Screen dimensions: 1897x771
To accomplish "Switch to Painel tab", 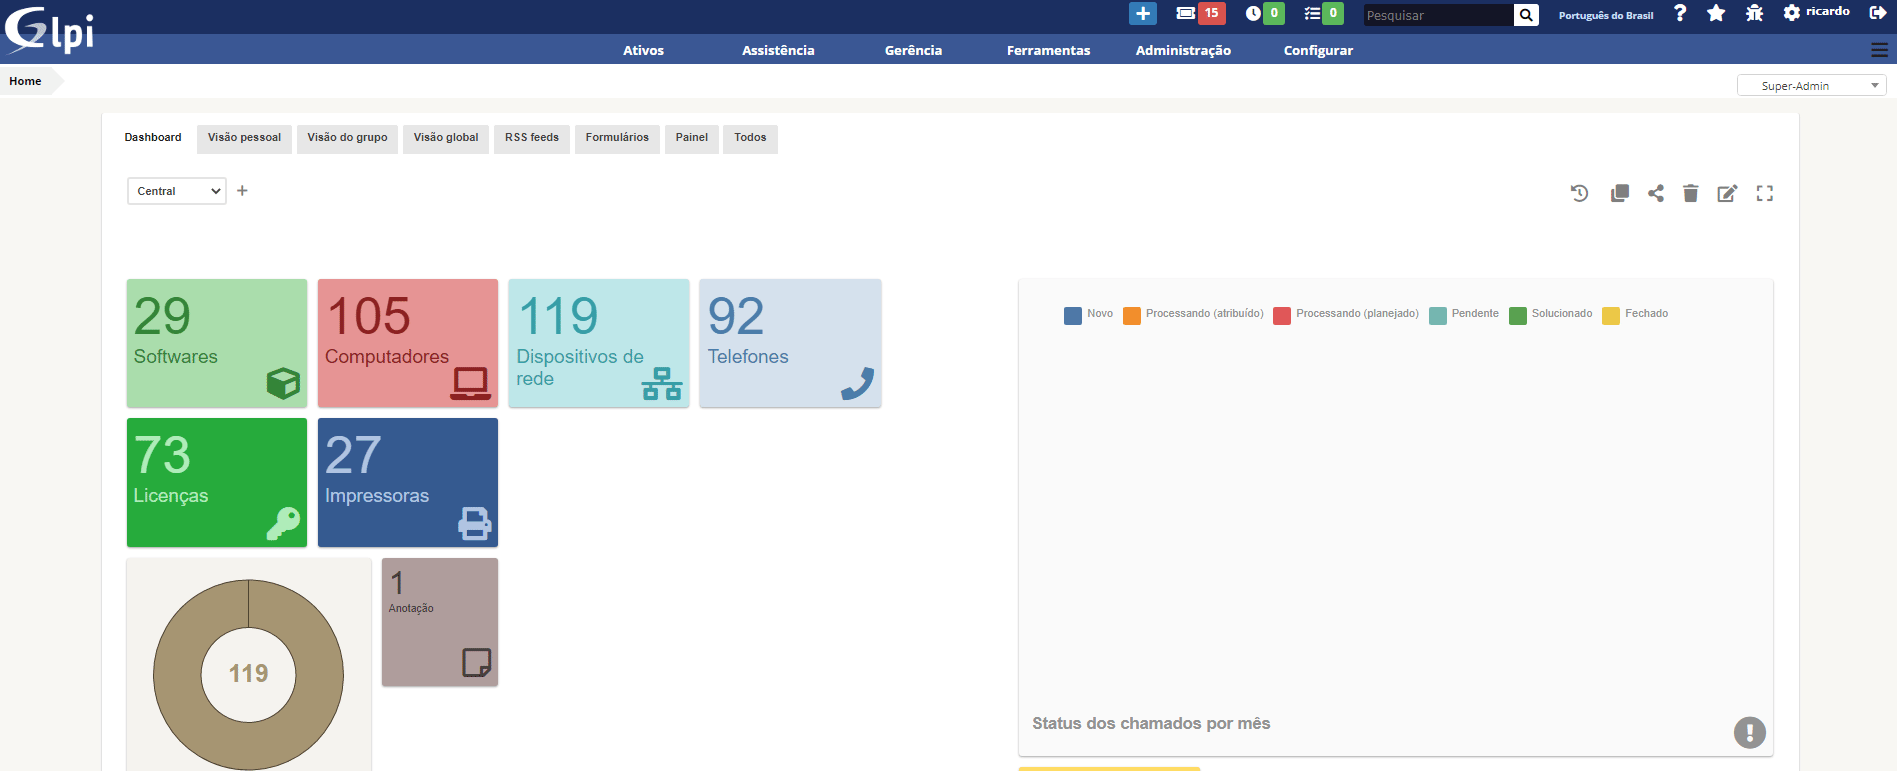I will pos(691,138).
